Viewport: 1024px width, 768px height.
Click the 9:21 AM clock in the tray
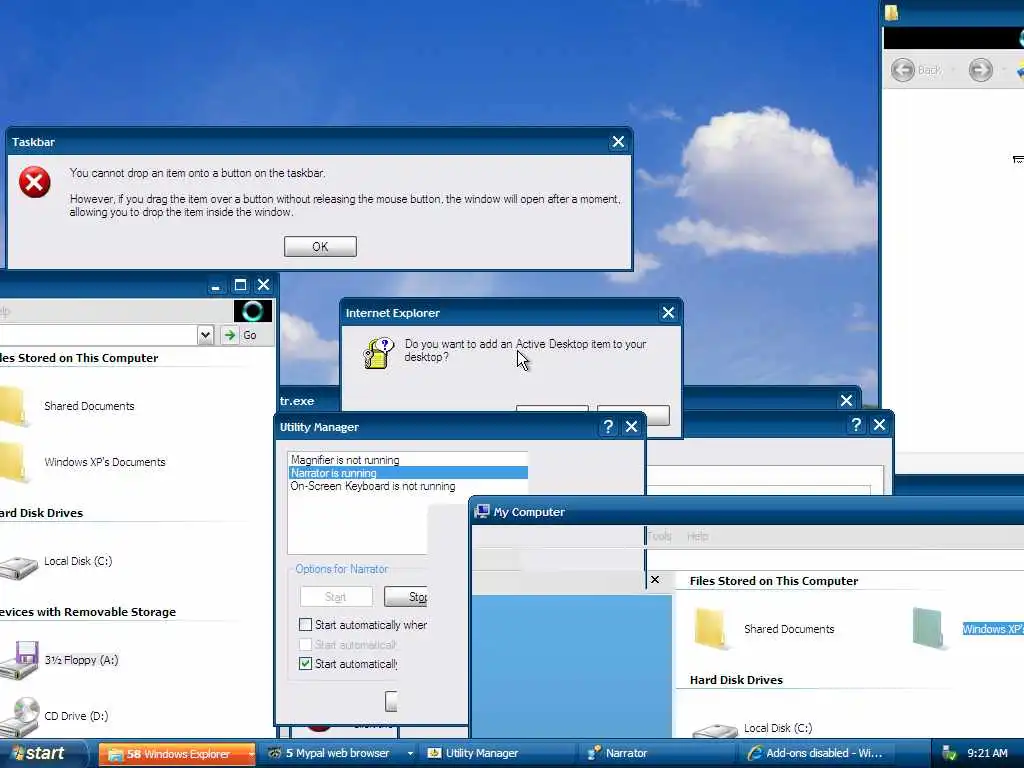(x=987, y=754)
